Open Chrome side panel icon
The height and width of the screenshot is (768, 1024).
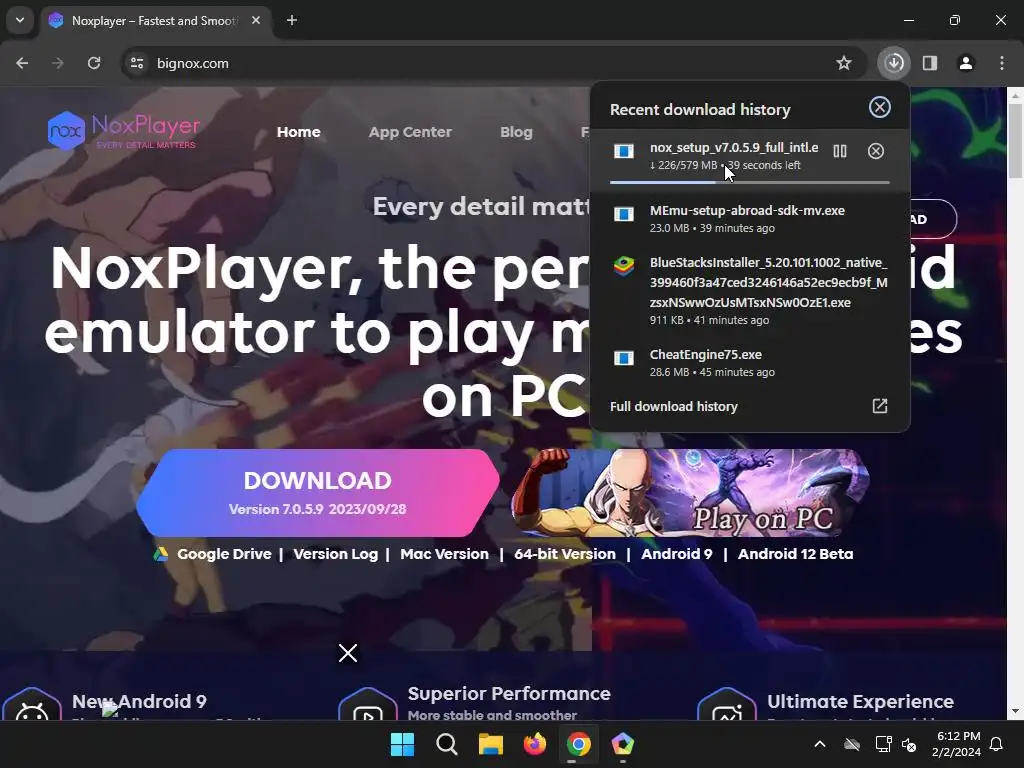[930, 63]
